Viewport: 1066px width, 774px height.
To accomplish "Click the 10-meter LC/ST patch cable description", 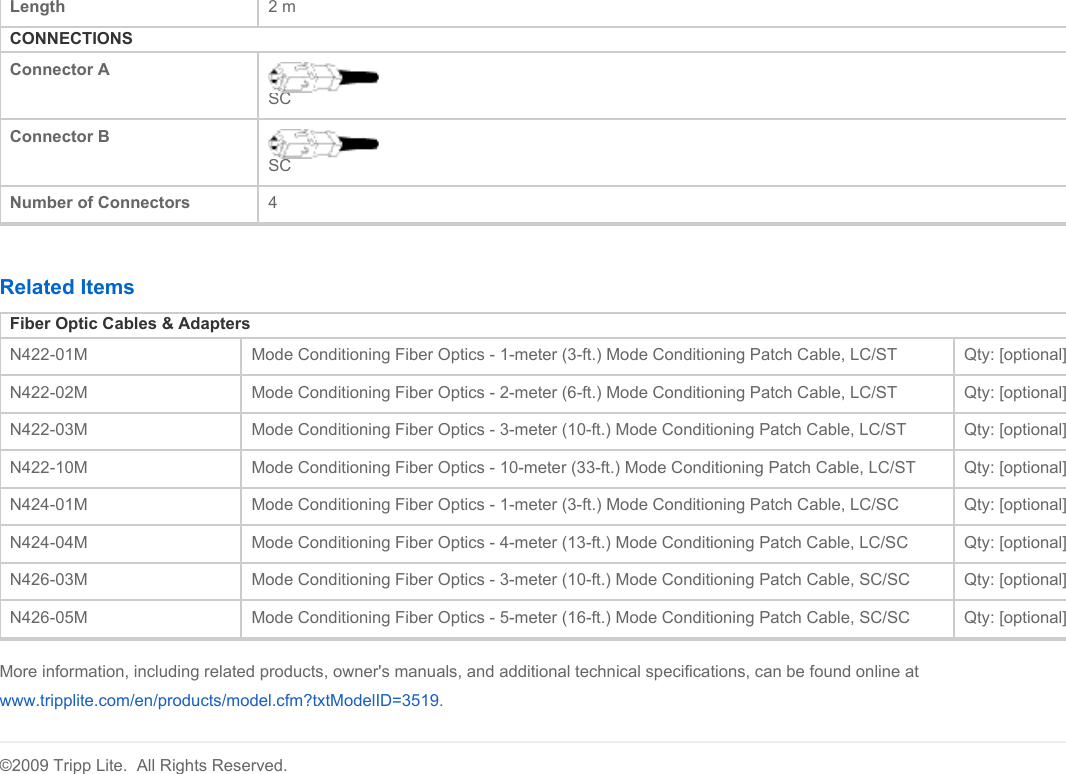I will (583, 467).
